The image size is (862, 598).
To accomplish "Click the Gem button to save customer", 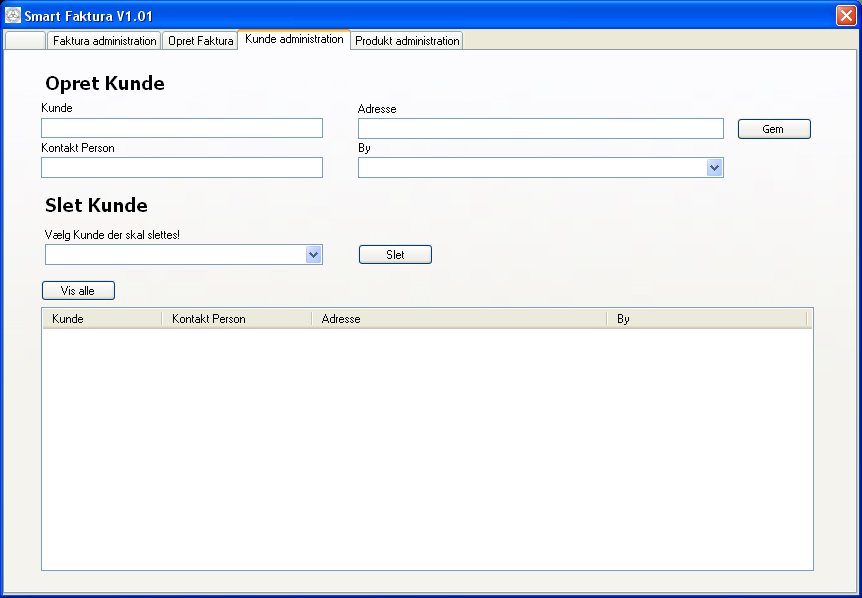I will point(774,129).
